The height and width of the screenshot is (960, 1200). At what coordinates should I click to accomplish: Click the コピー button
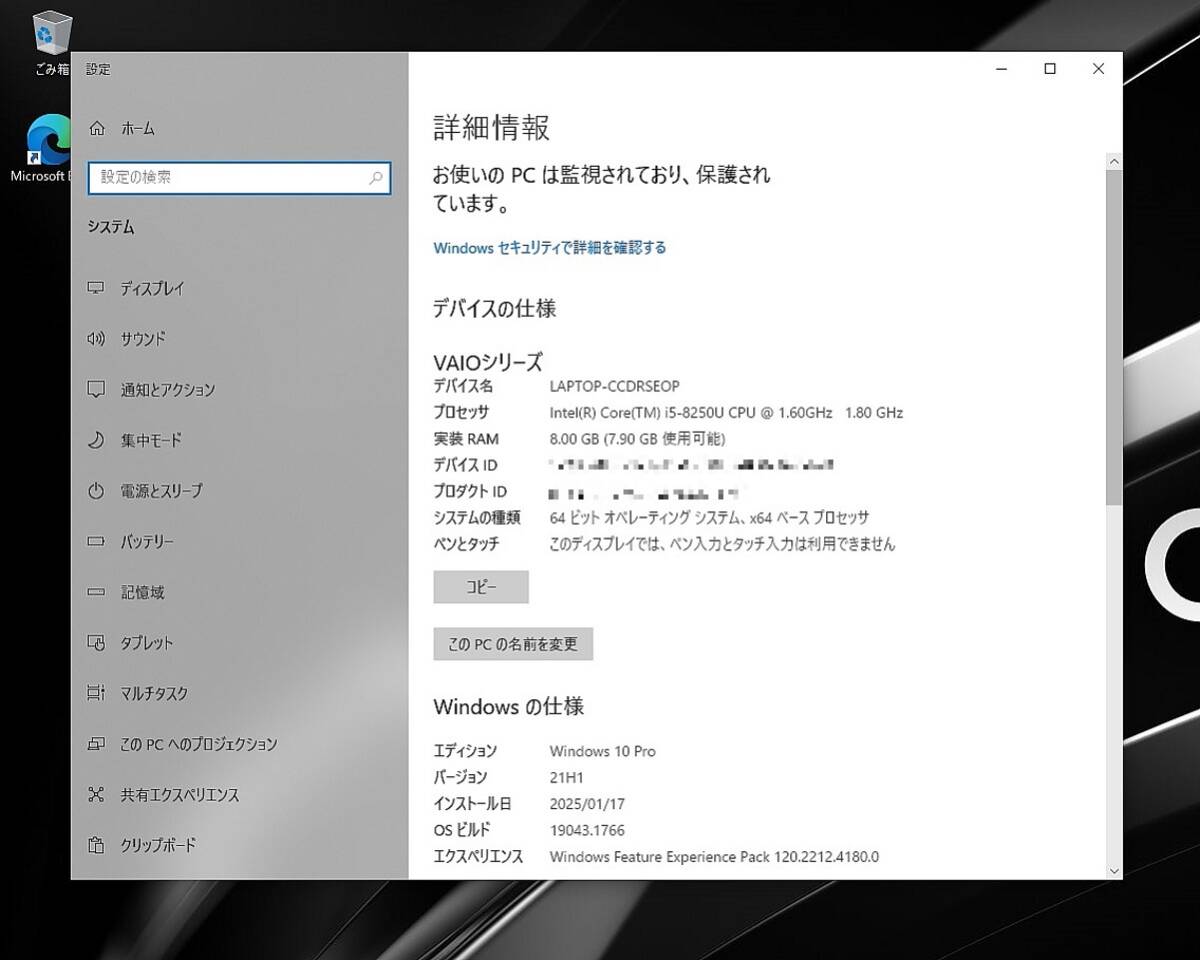click(x=481, y=587)
